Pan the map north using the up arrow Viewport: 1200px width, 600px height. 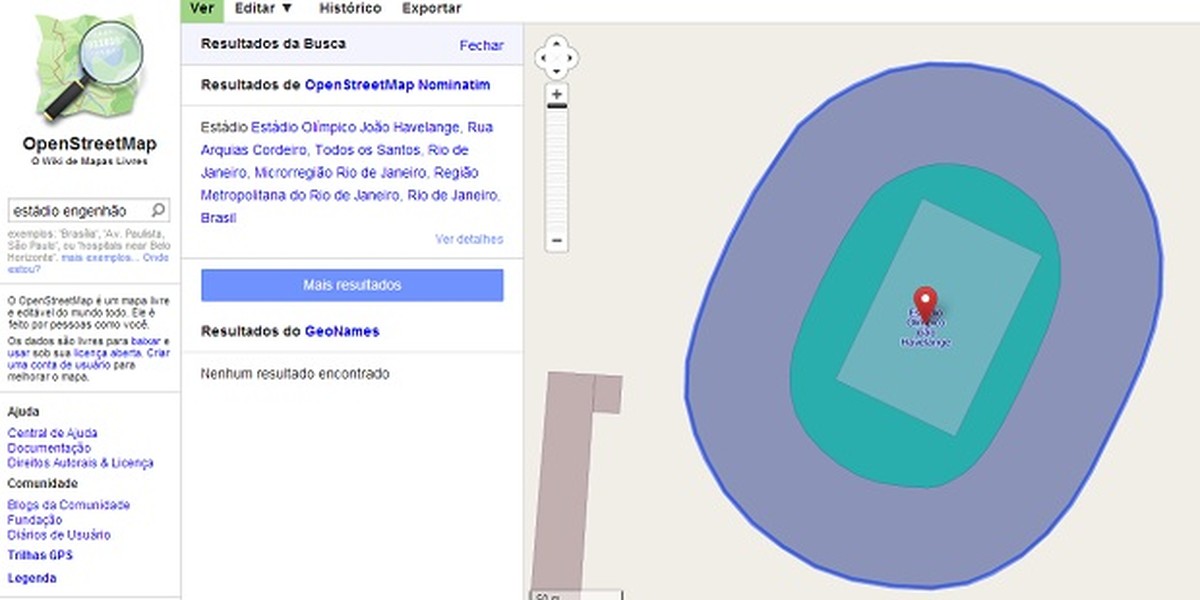coord(558,43)
